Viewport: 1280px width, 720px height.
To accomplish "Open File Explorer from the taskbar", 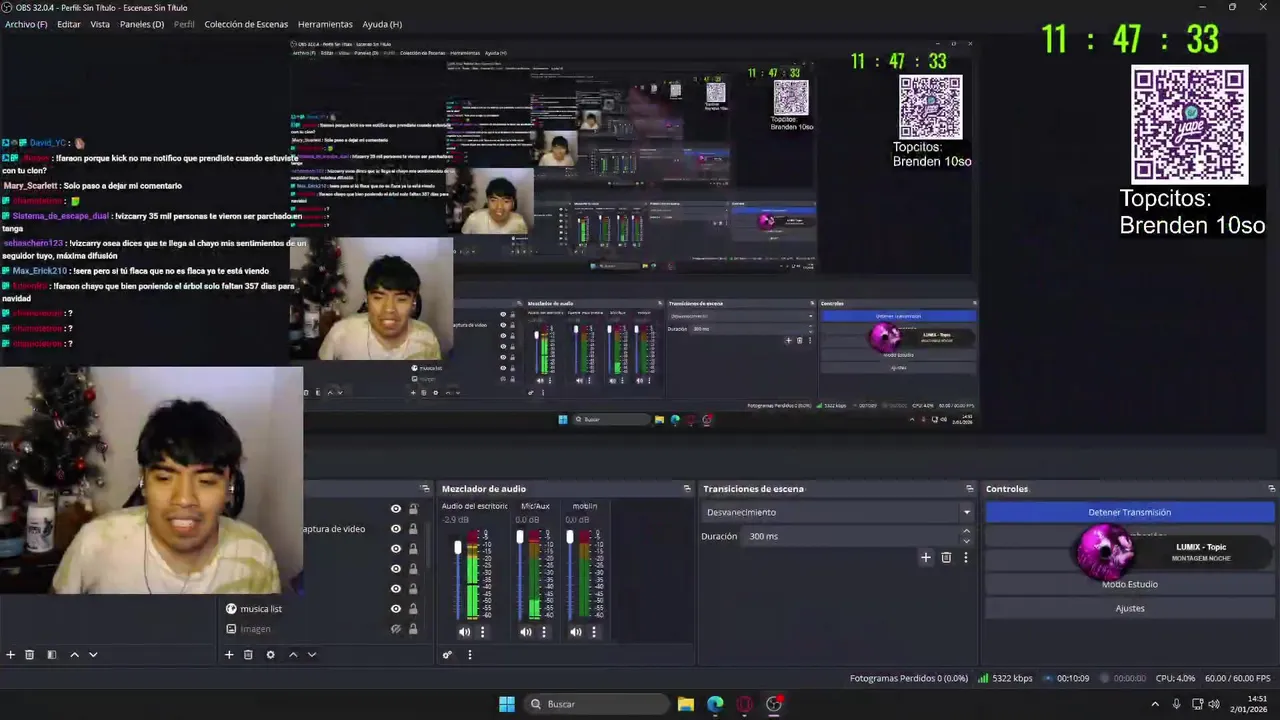I will pyautogui.click(x=686, y=704).
